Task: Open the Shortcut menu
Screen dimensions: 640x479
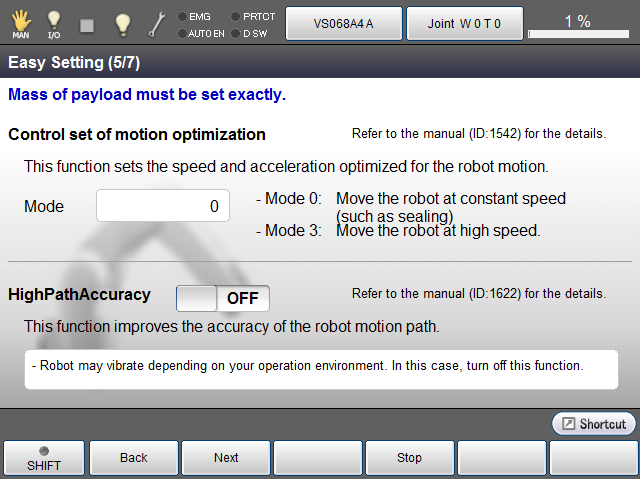Action: [x=594, y=424]
